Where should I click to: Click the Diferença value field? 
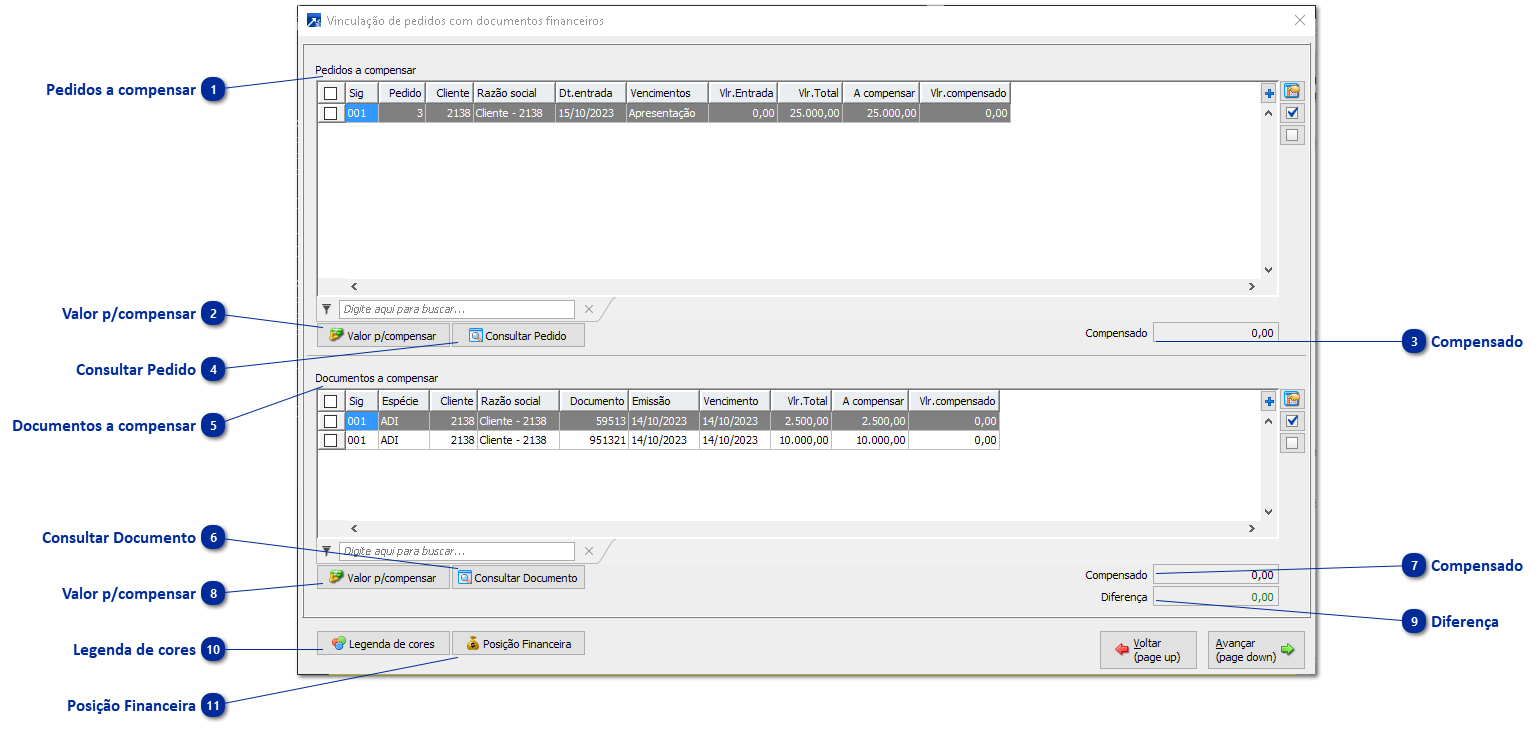click(x=1216, y=597)
